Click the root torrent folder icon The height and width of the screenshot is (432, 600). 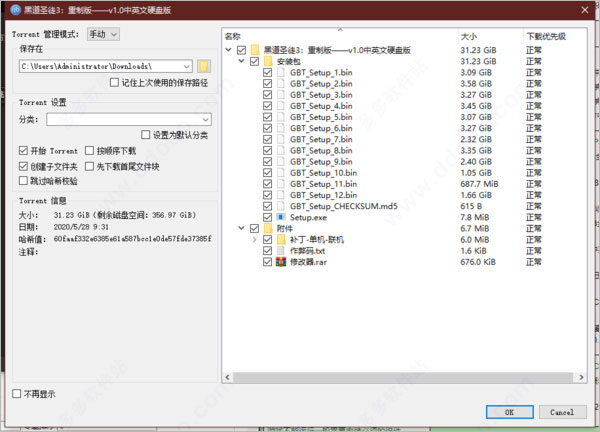click(255, 50)
